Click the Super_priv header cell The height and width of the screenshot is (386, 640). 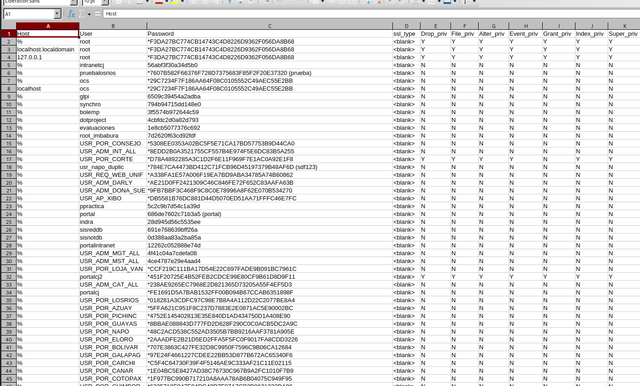click(624, 34)
